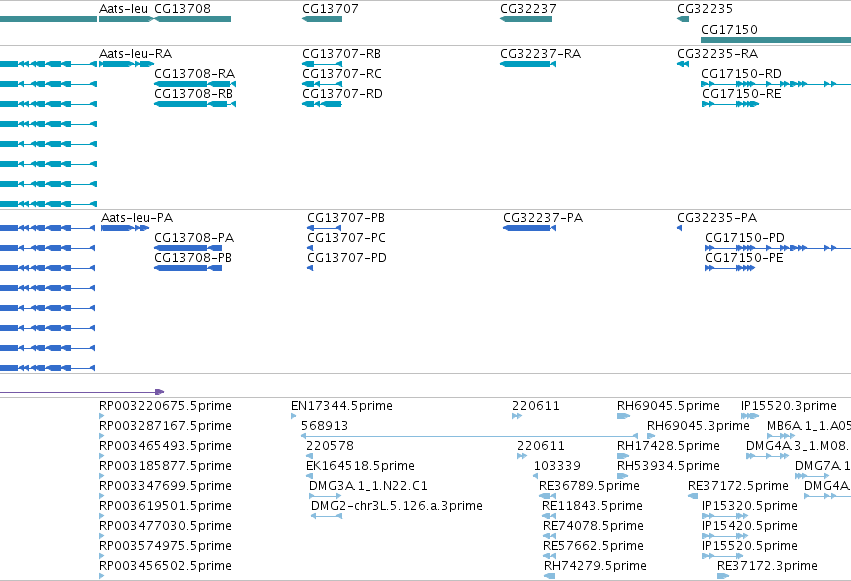Viewport: 851px width, 581px height.
Task: Select the CG32237 gene label
Action: (528, 9)
